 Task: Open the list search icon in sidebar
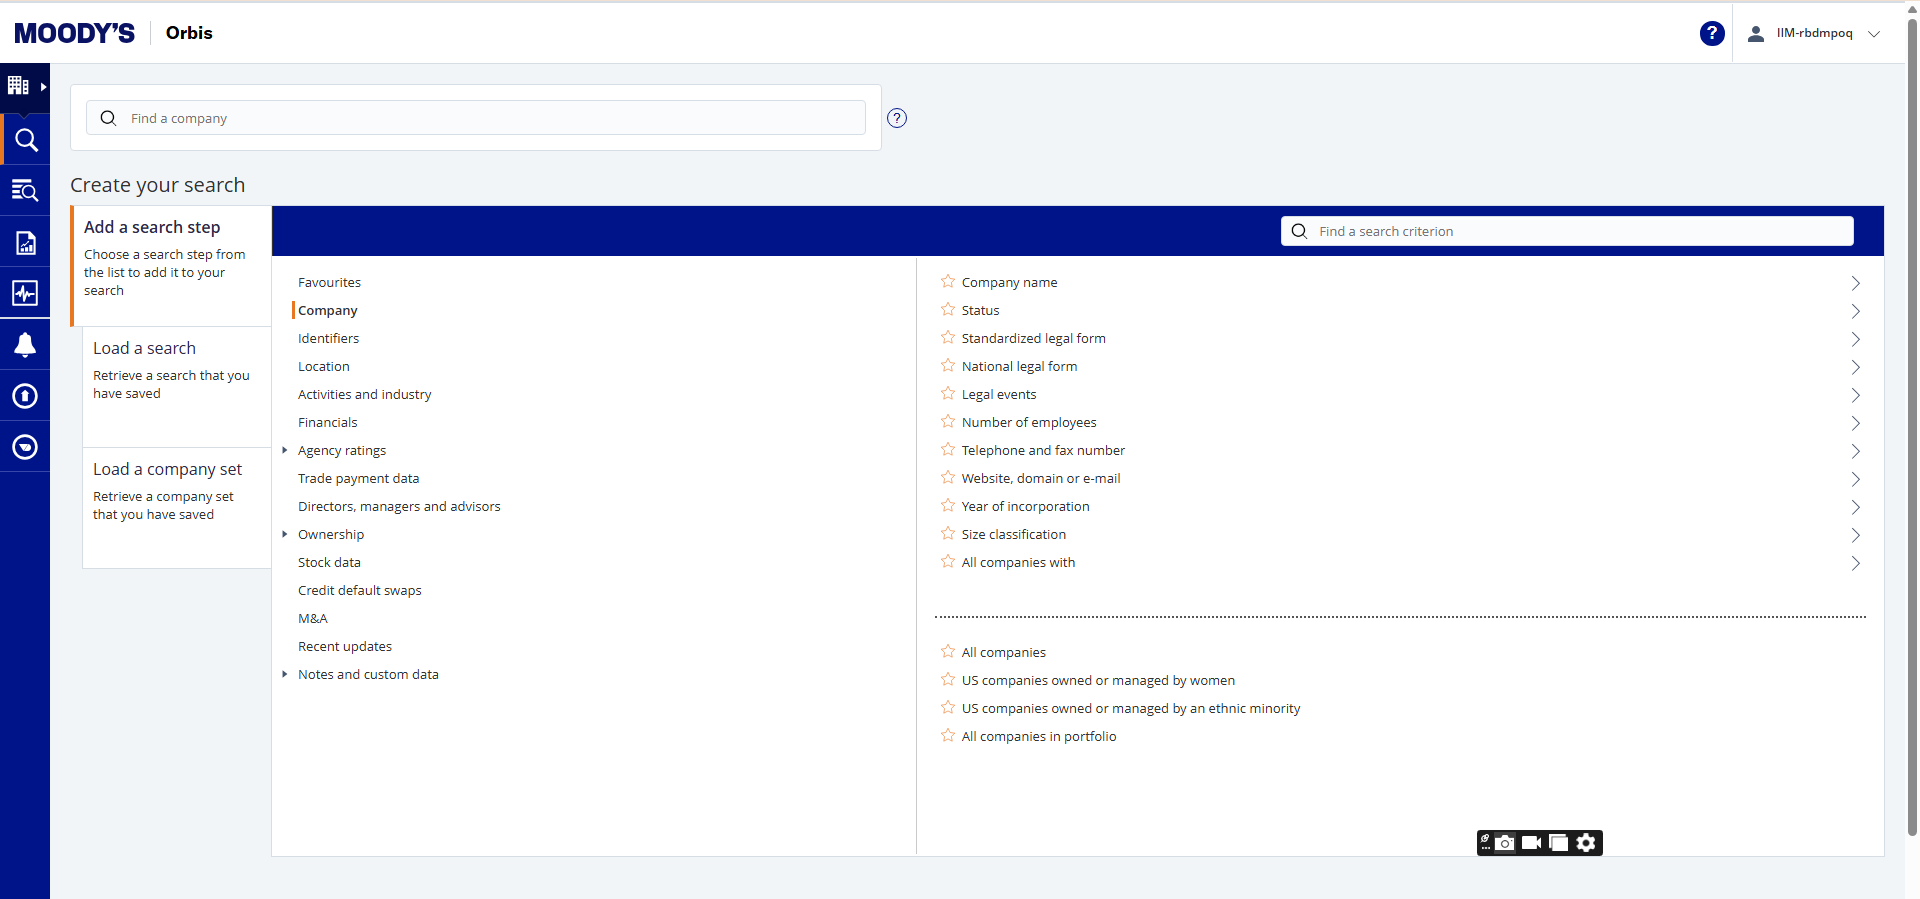click(x=25, y=191)
